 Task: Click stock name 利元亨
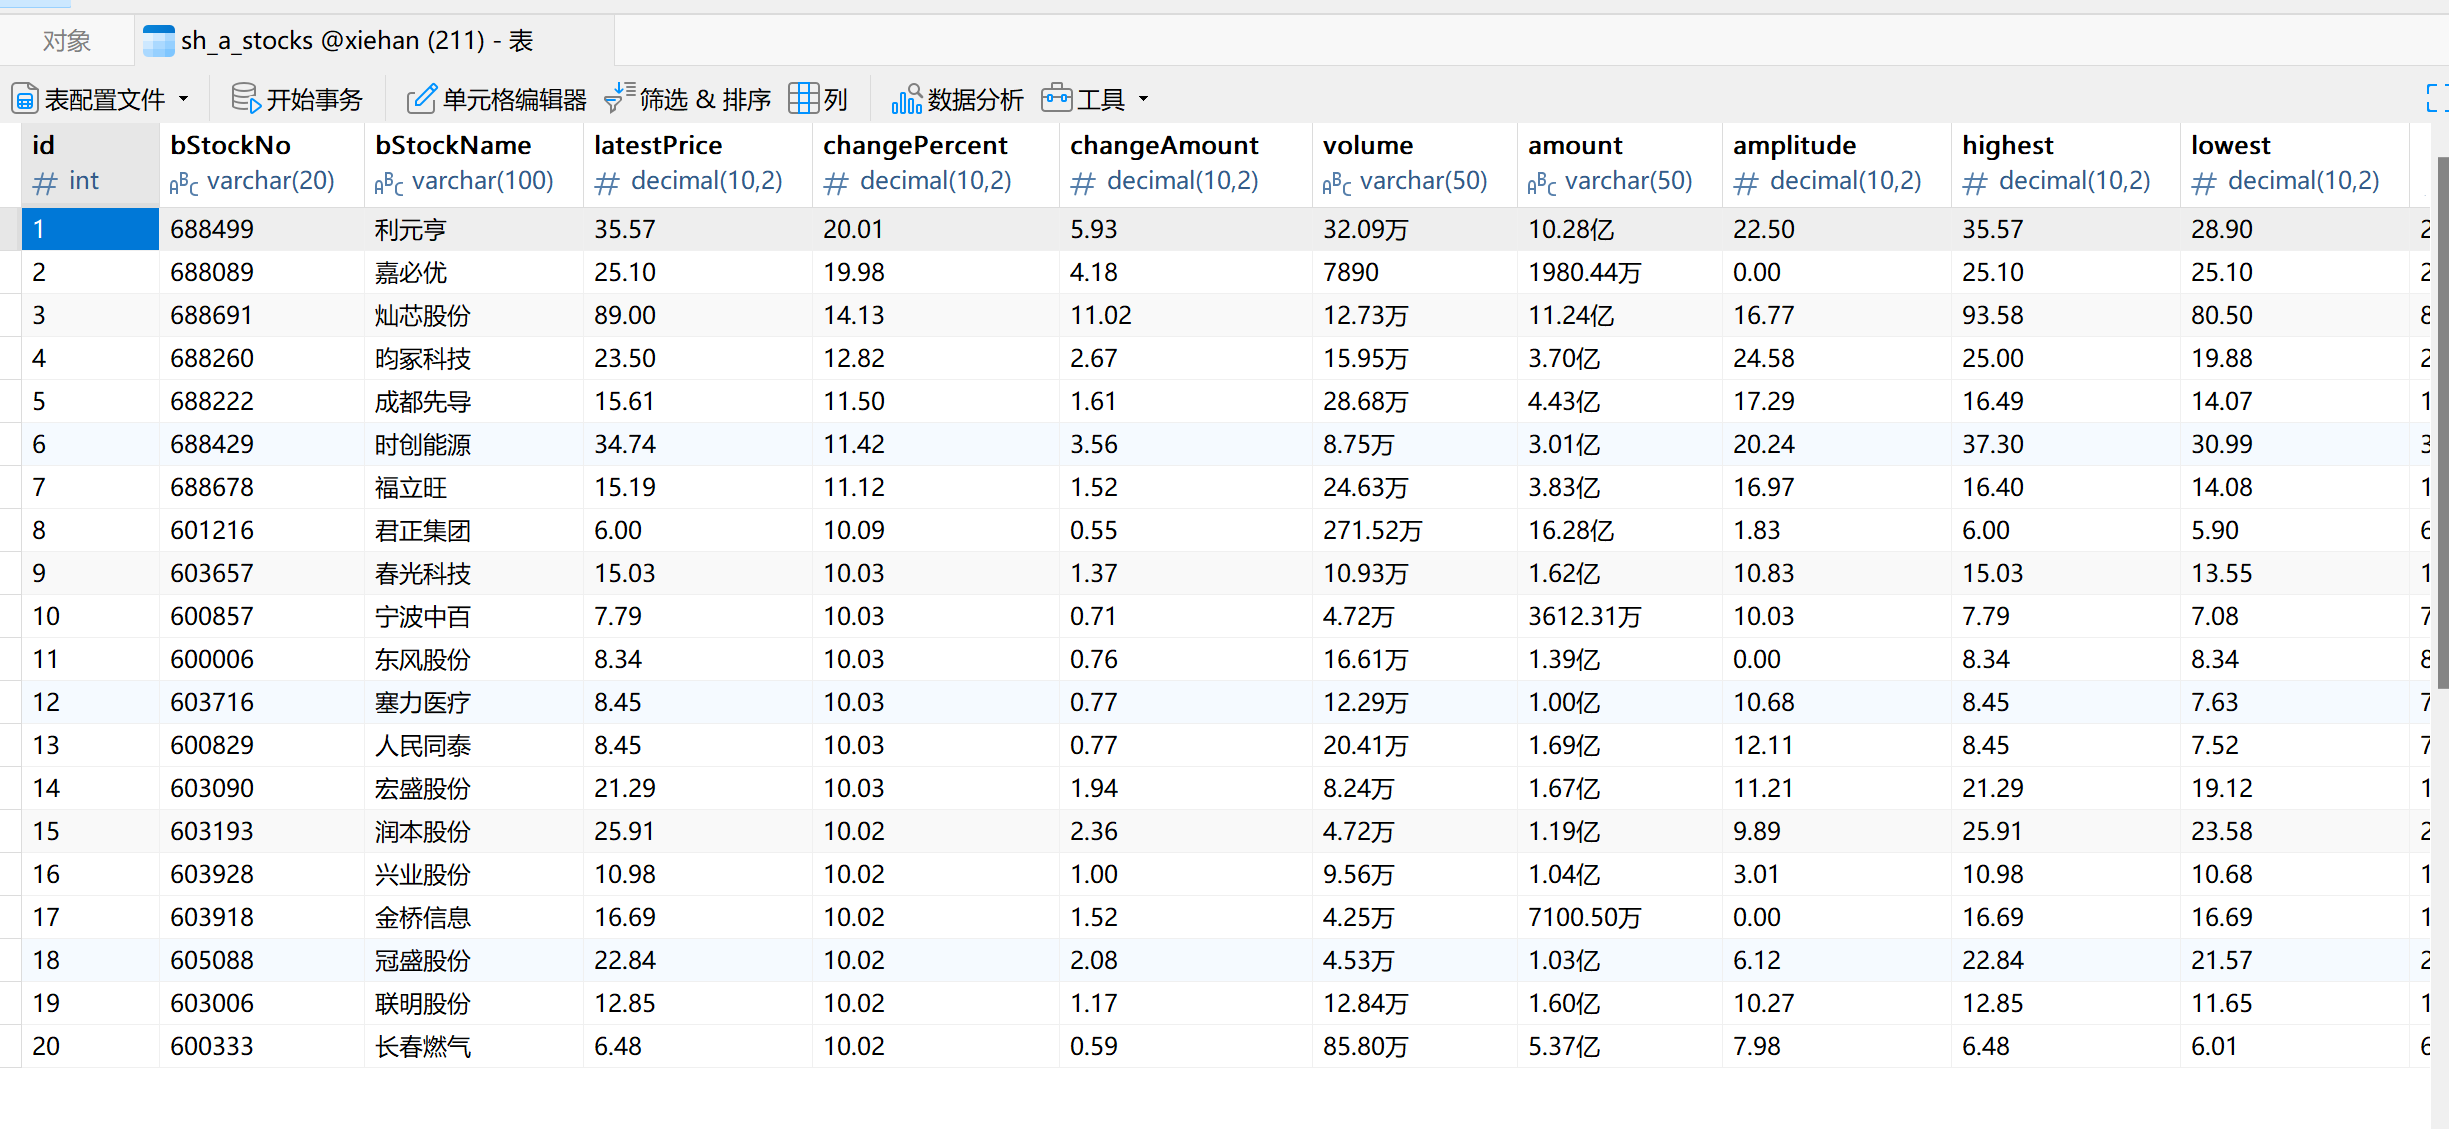(410, 229)
